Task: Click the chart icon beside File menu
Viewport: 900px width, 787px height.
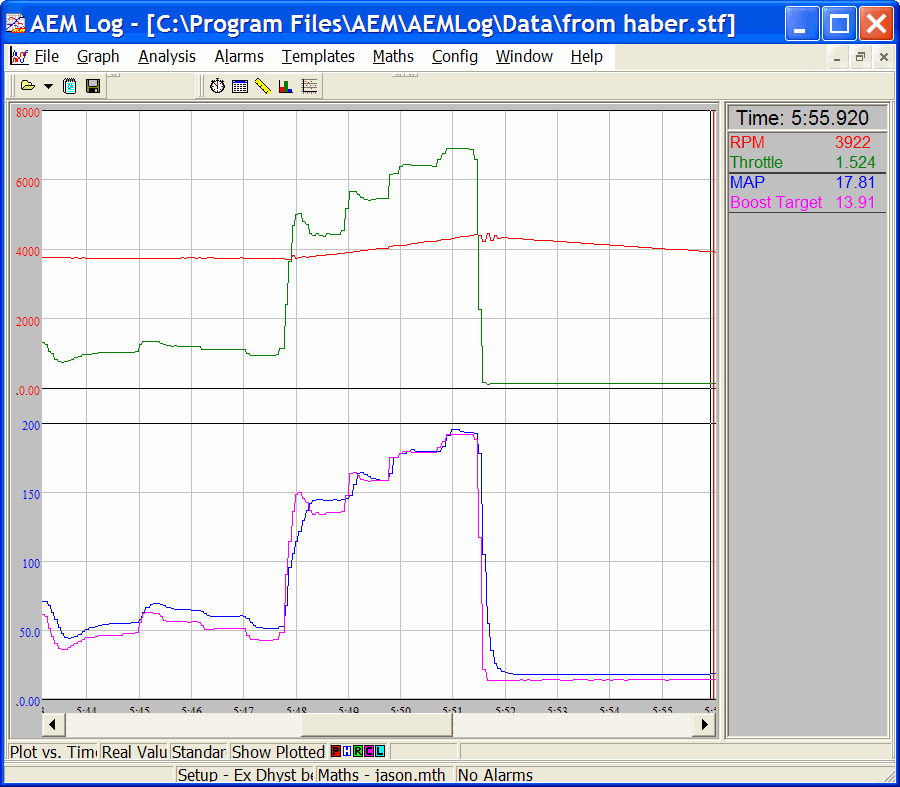Action: pyautogui.click(x=19, y=56)
